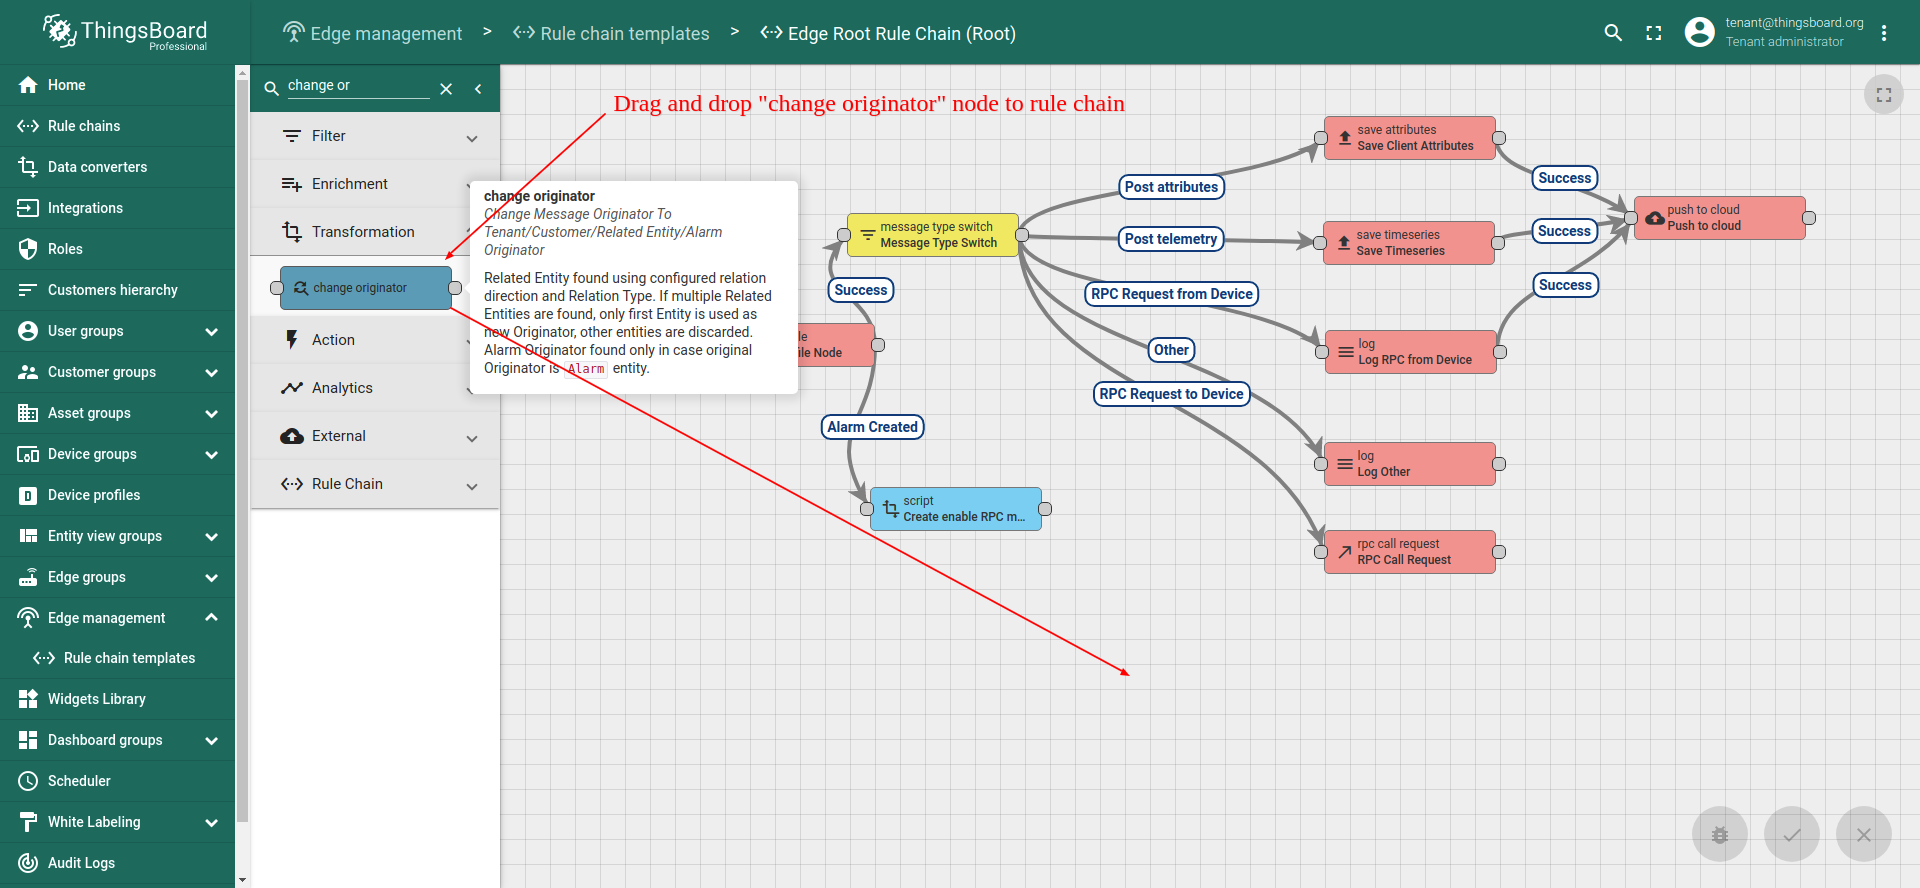The width and height of the screenshot is (1920, 888).
Task: Click the RPC Request to Device label
Action: coord(1171,394)
